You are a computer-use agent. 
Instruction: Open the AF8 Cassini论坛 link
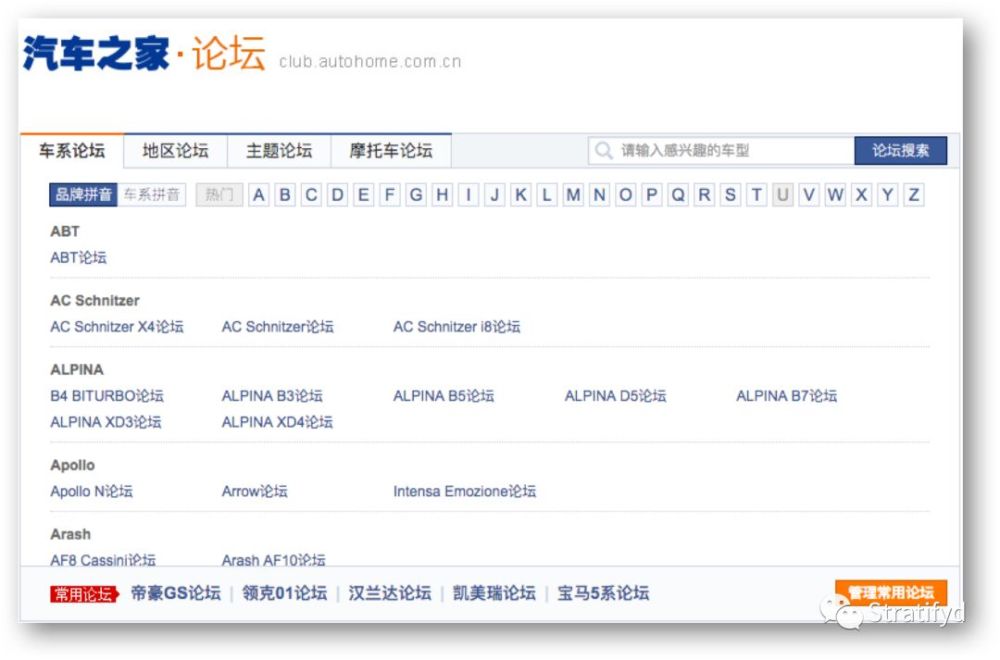point(103,560)
